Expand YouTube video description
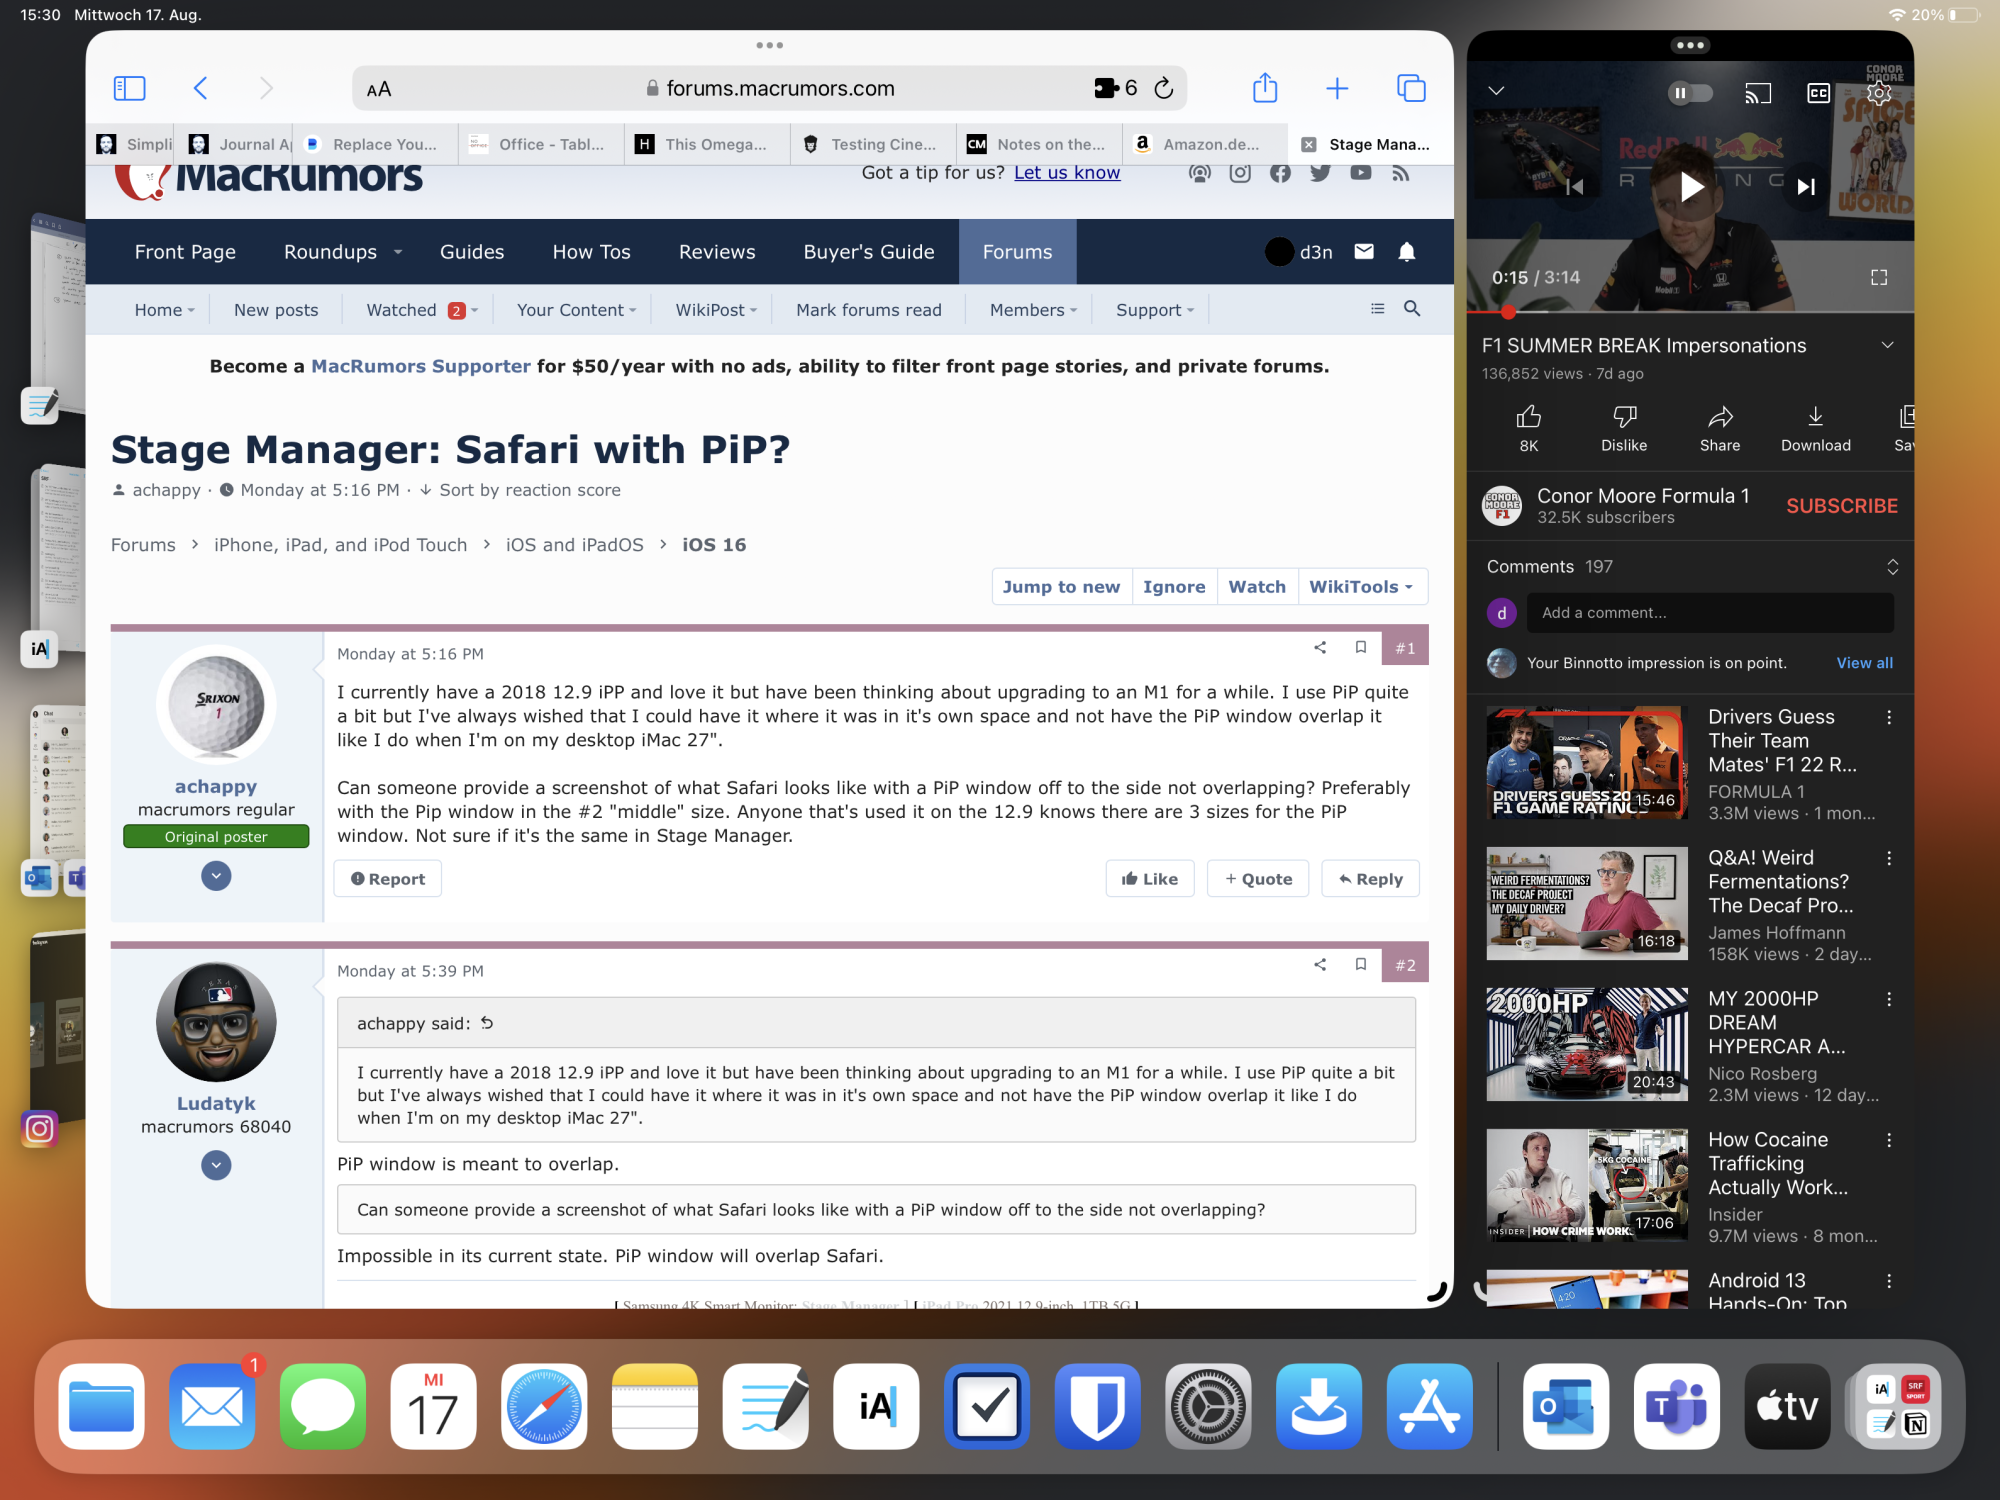The width and height of the screenshot is (2000, 1500). (x=1888, y=345)
